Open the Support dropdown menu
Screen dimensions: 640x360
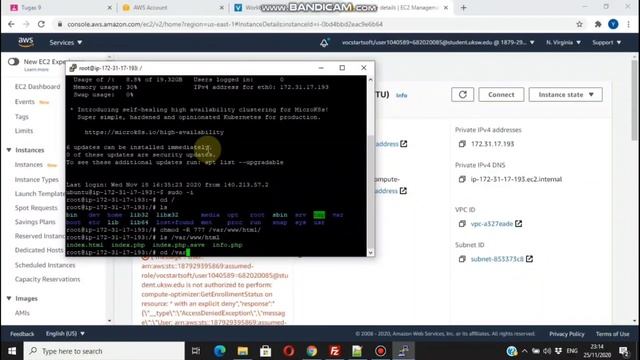[607, 42]
